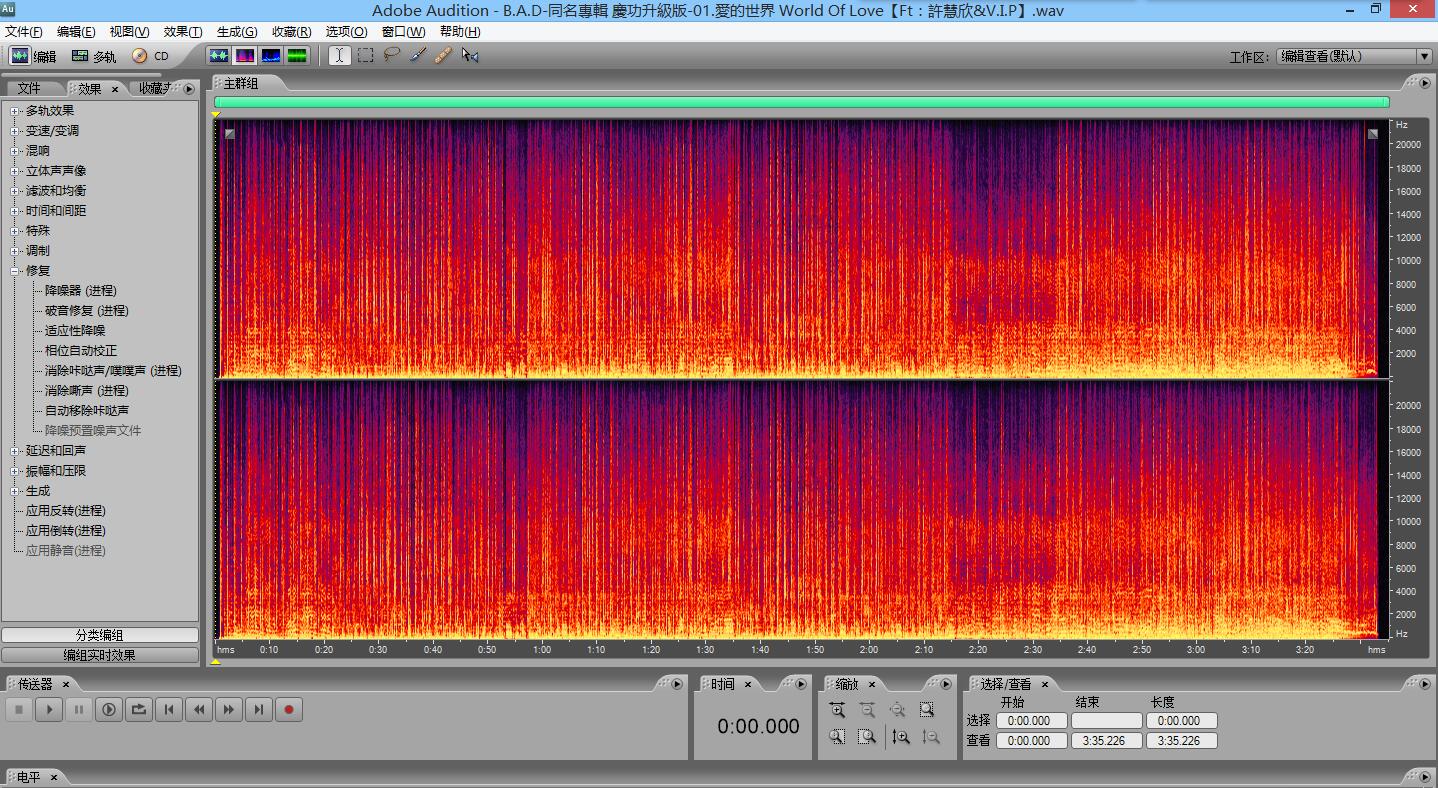The image size is (1438, 788).
Task: Click the 分类编组 button
Action: coord(100,635)
